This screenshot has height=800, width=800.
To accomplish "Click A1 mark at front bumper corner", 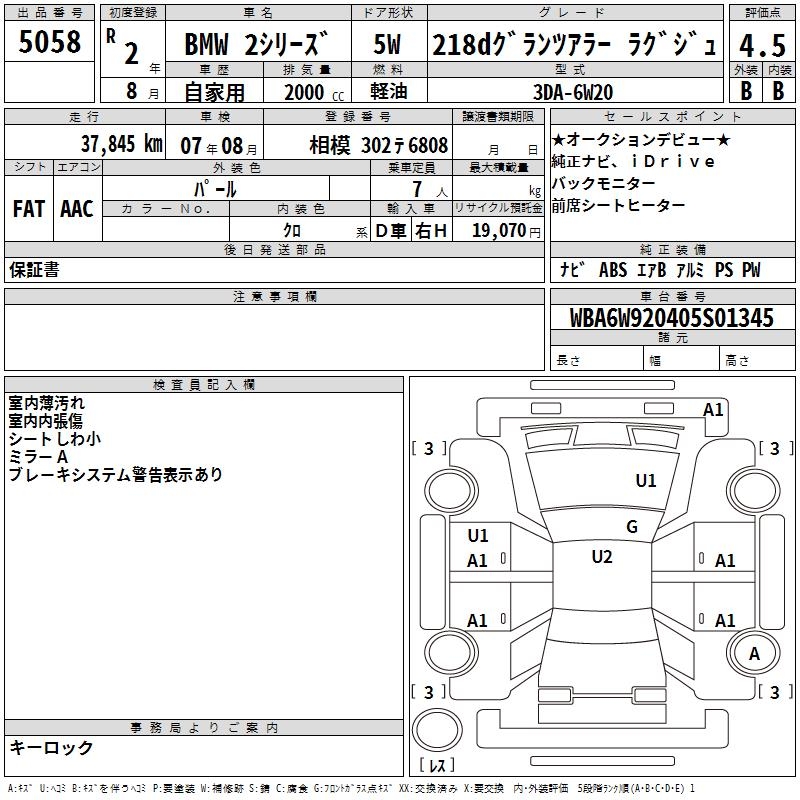I will click(x=713, y=410).
